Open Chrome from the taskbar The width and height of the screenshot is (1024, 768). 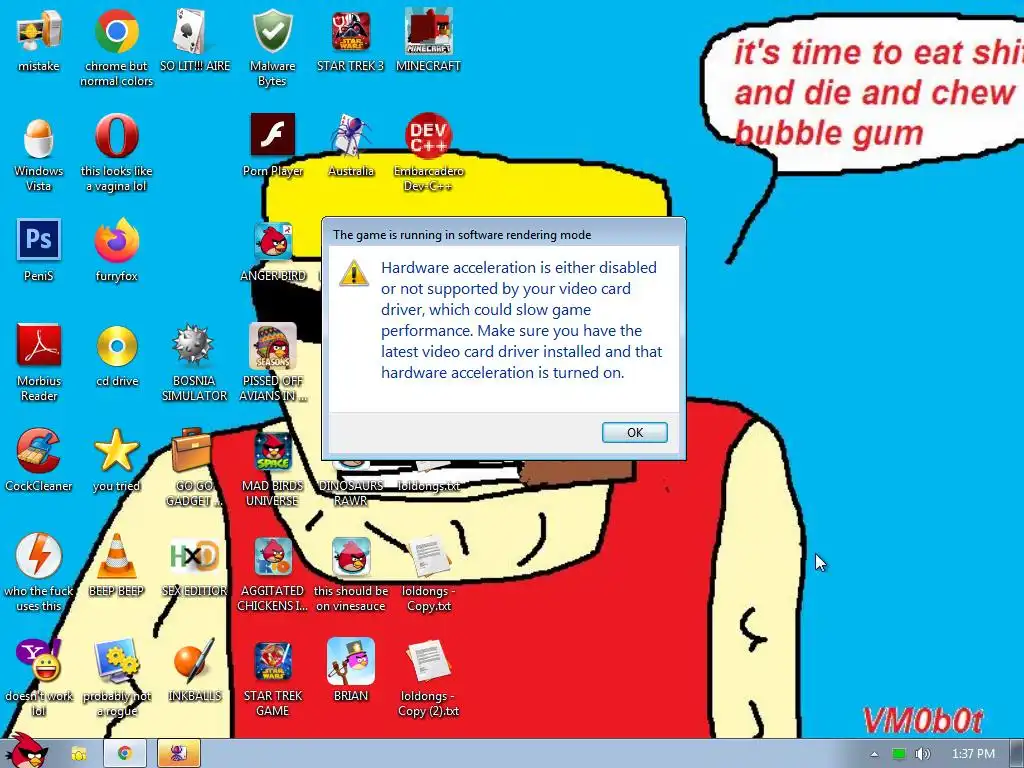click(125, 754)
